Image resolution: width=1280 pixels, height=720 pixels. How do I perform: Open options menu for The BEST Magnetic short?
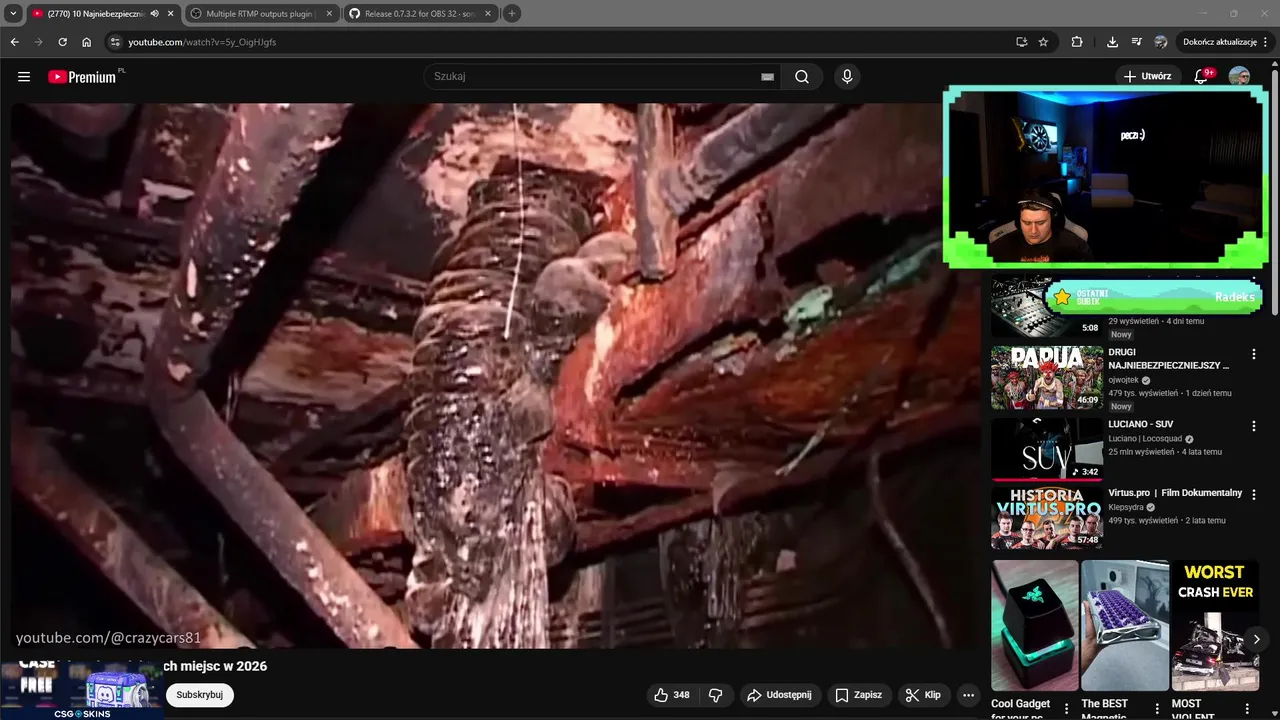tap(1156, 709)
